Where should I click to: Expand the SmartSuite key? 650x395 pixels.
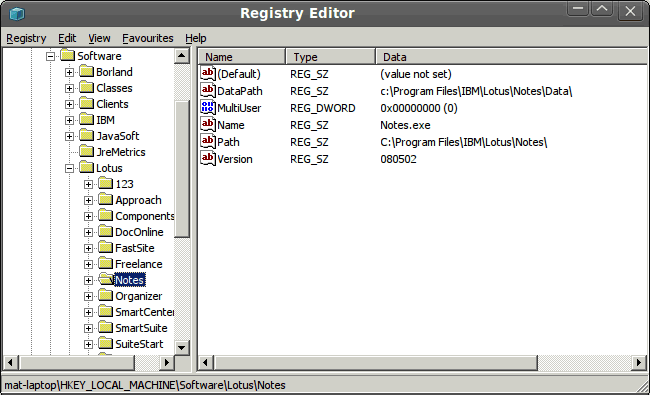(x=88, y=328)
